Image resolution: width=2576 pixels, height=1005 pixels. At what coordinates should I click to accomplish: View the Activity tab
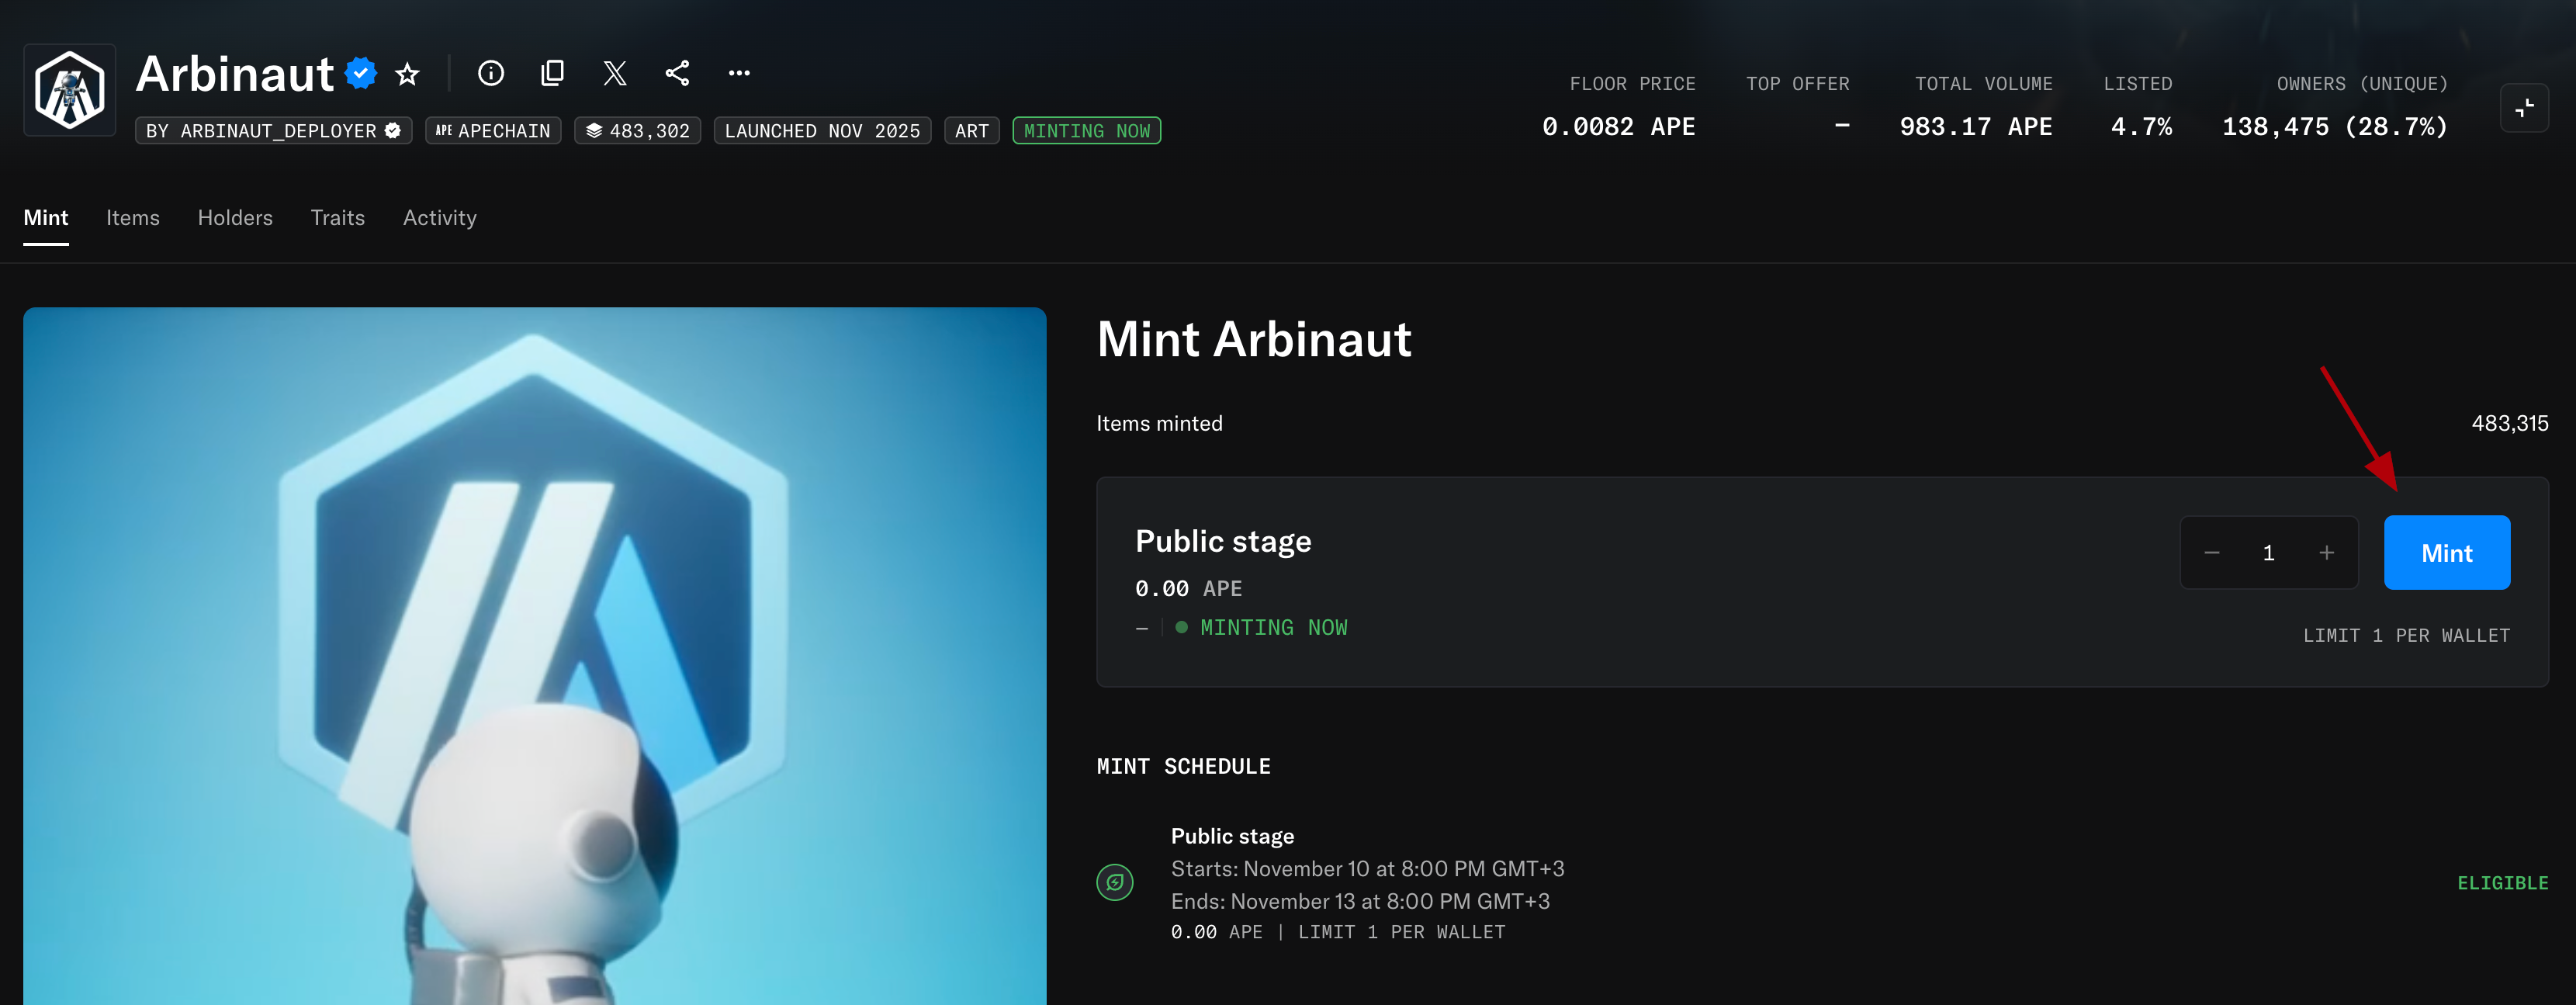[440, 218]
